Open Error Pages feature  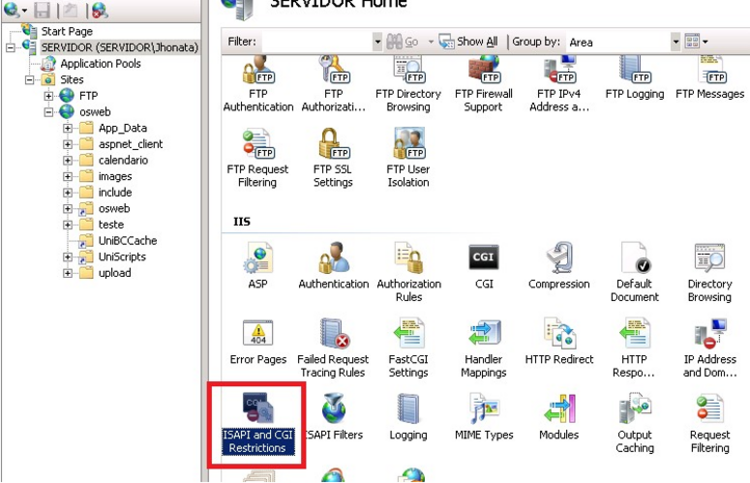point(258,342)
